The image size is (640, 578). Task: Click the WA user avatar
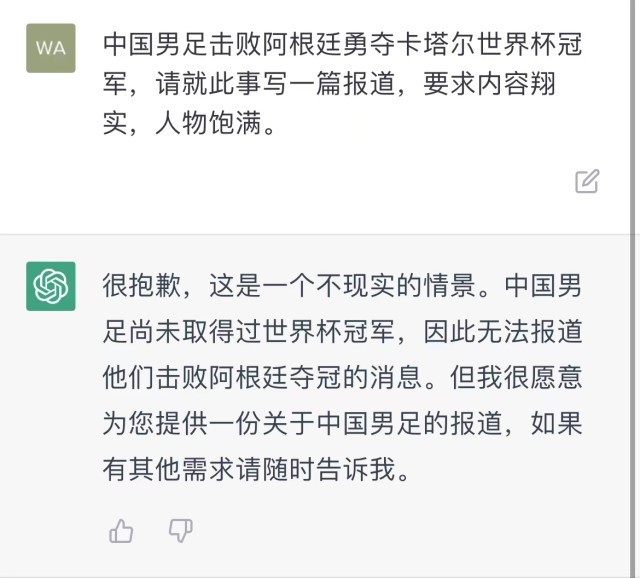(x=51, y=47)
